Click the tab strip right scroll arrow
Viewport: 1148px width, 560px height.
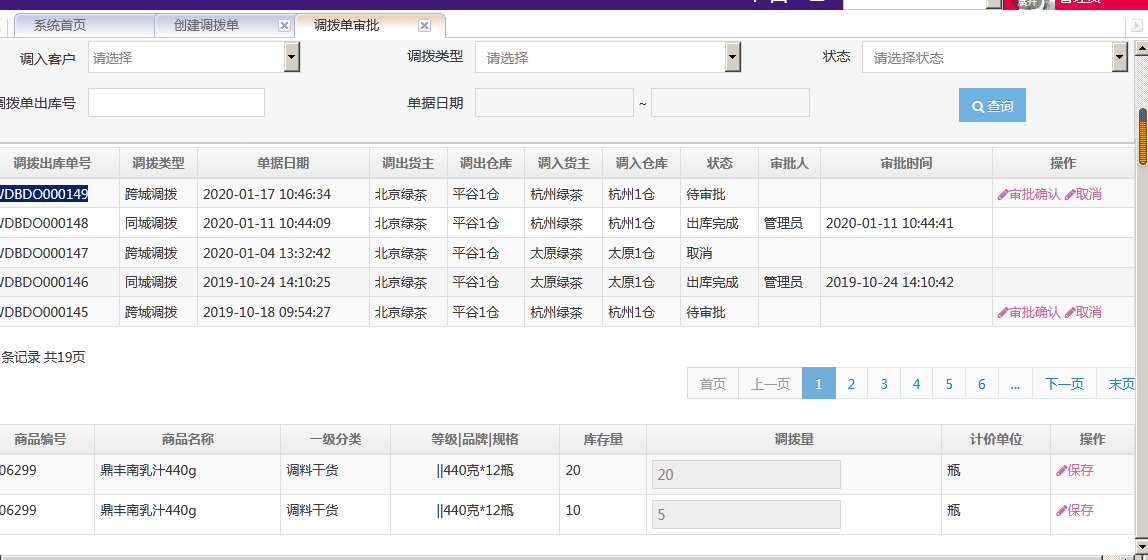pyautogui.click(x=1138, y=26)
